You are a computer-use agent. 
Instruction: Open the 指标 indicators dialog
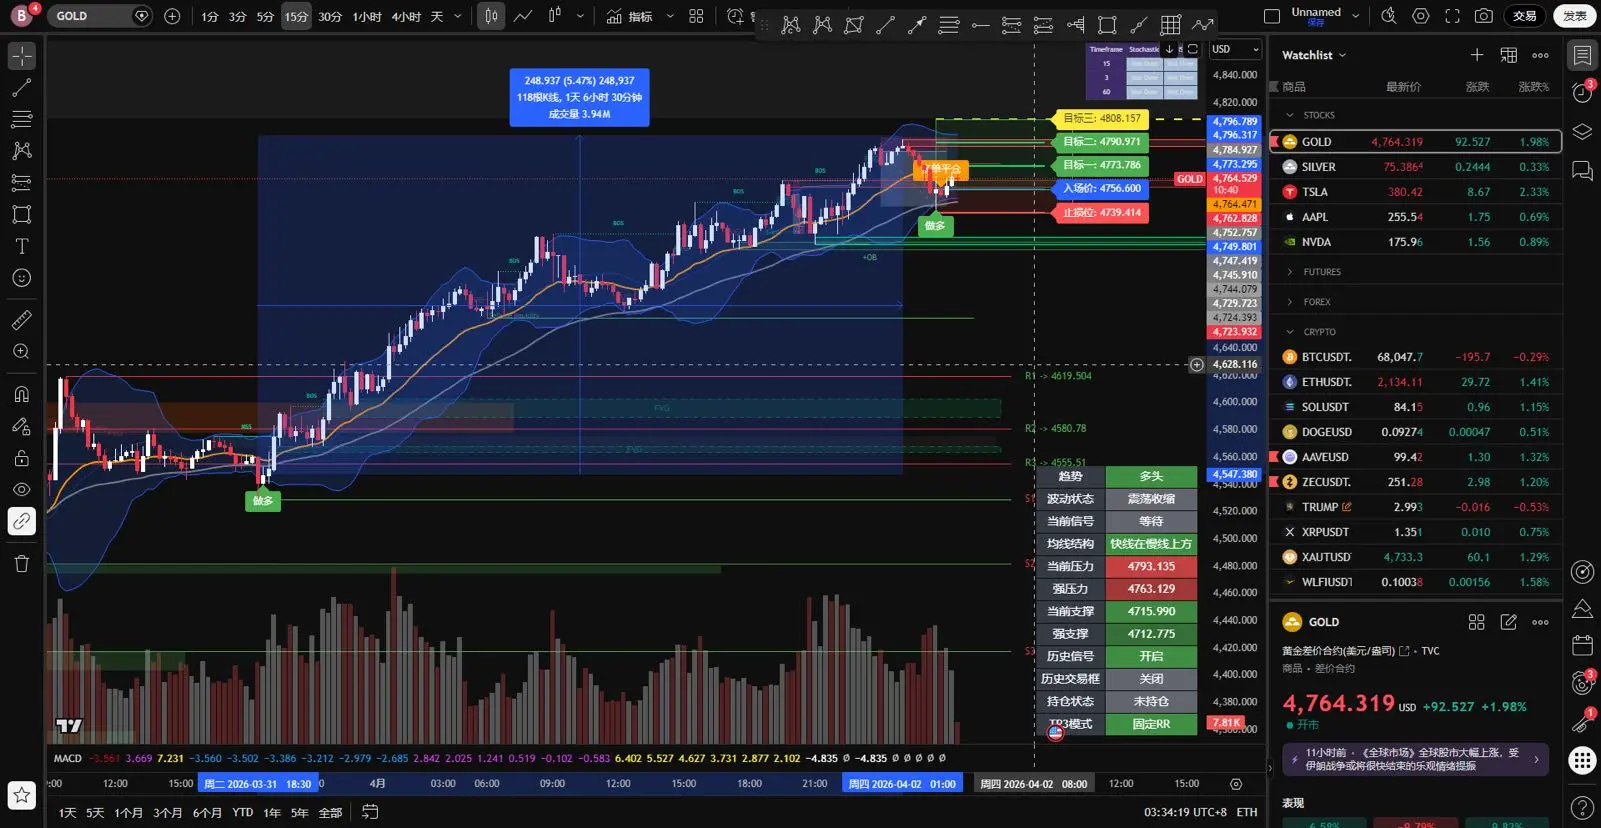point(630,16)
